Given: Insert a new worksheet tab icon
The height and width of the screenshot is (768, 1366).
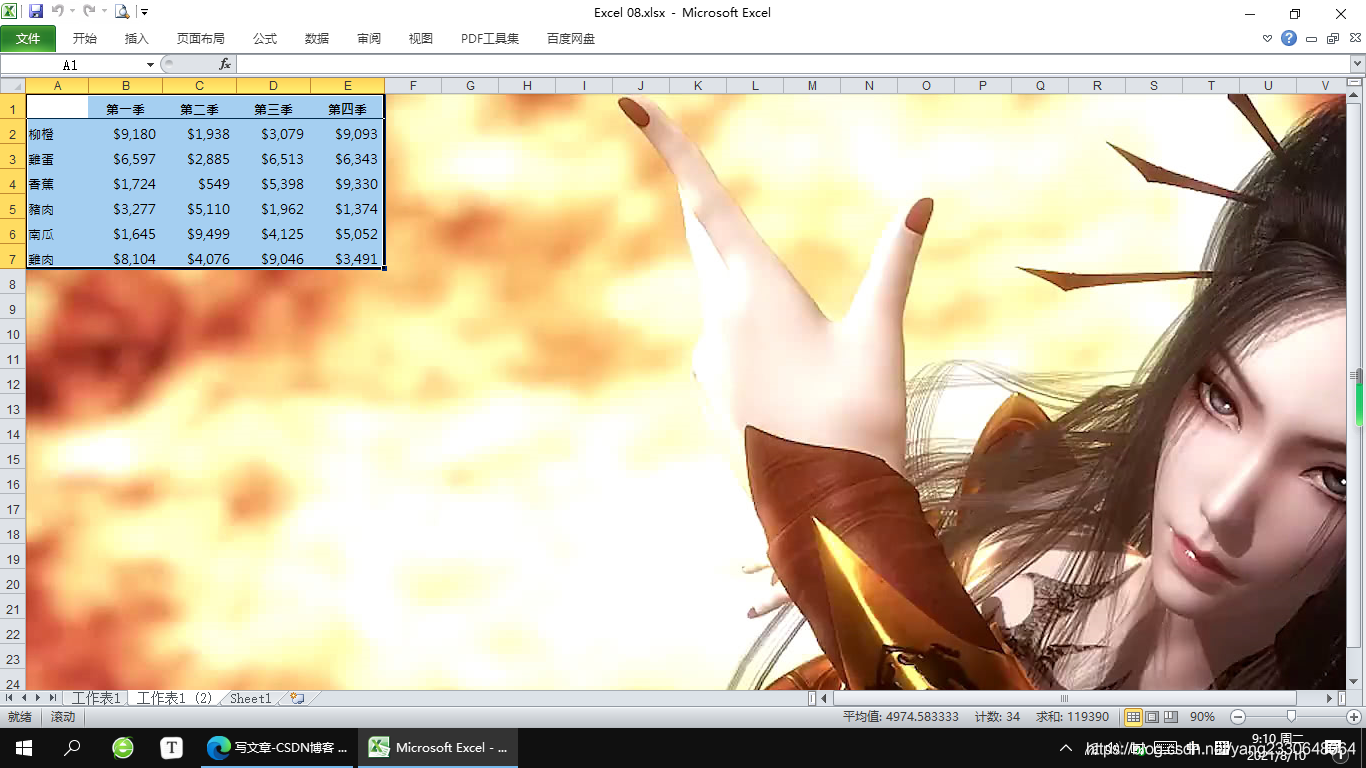Looking at the screenshot, I should pos(297,698).
